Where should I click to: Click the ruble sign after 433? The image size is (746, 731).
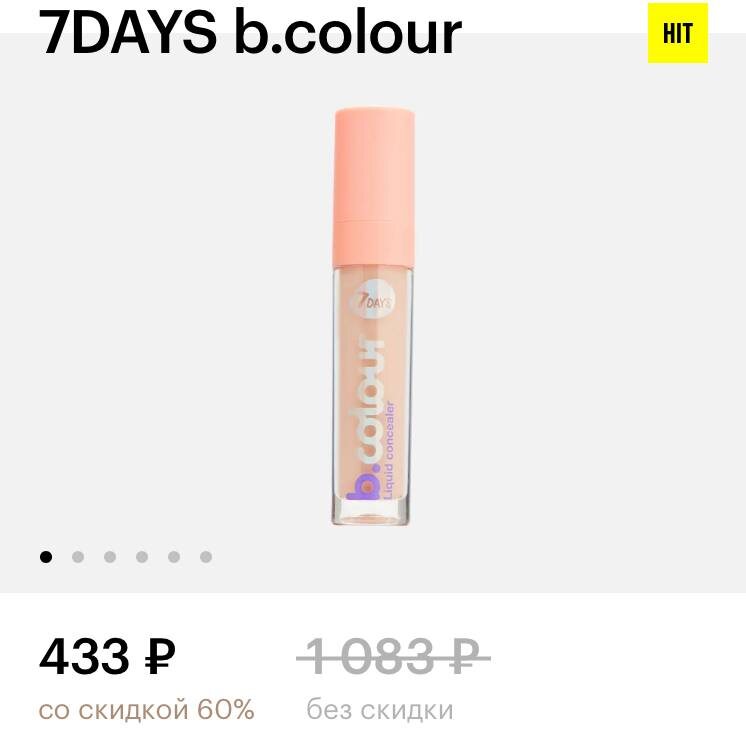click(x=159, y=657)
